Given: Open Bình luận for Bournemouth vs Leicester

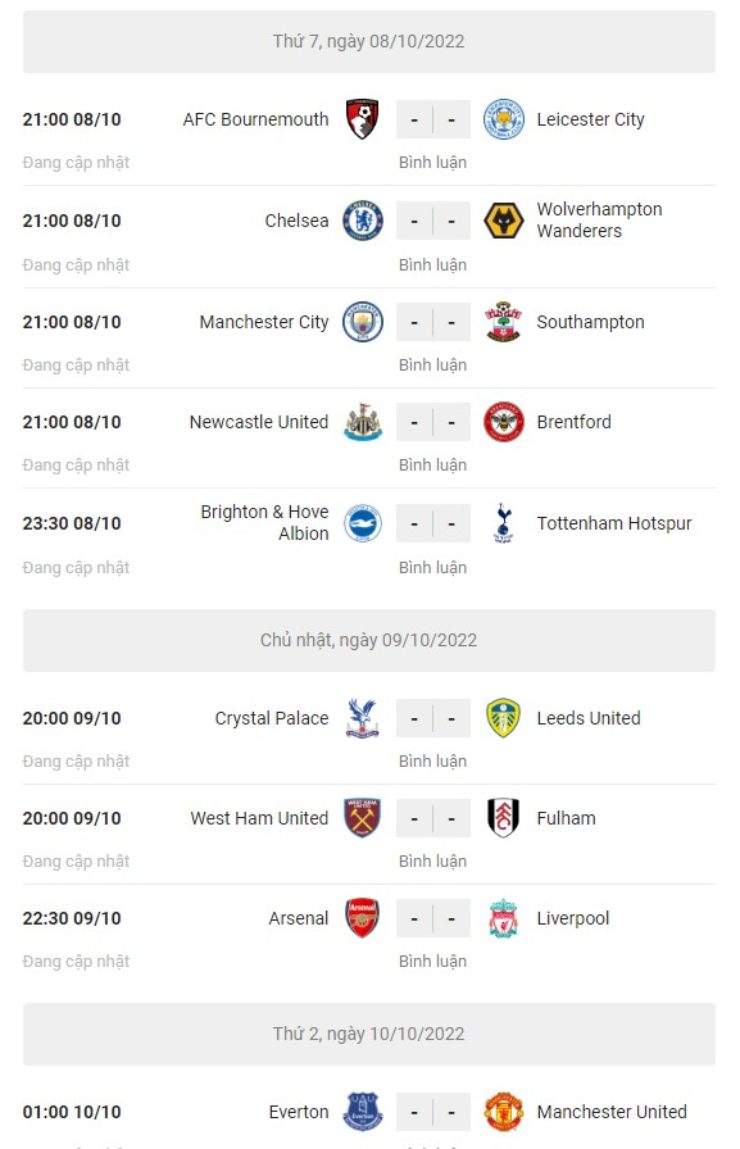Looking at the screenshot, I should (x=433, y=162).
